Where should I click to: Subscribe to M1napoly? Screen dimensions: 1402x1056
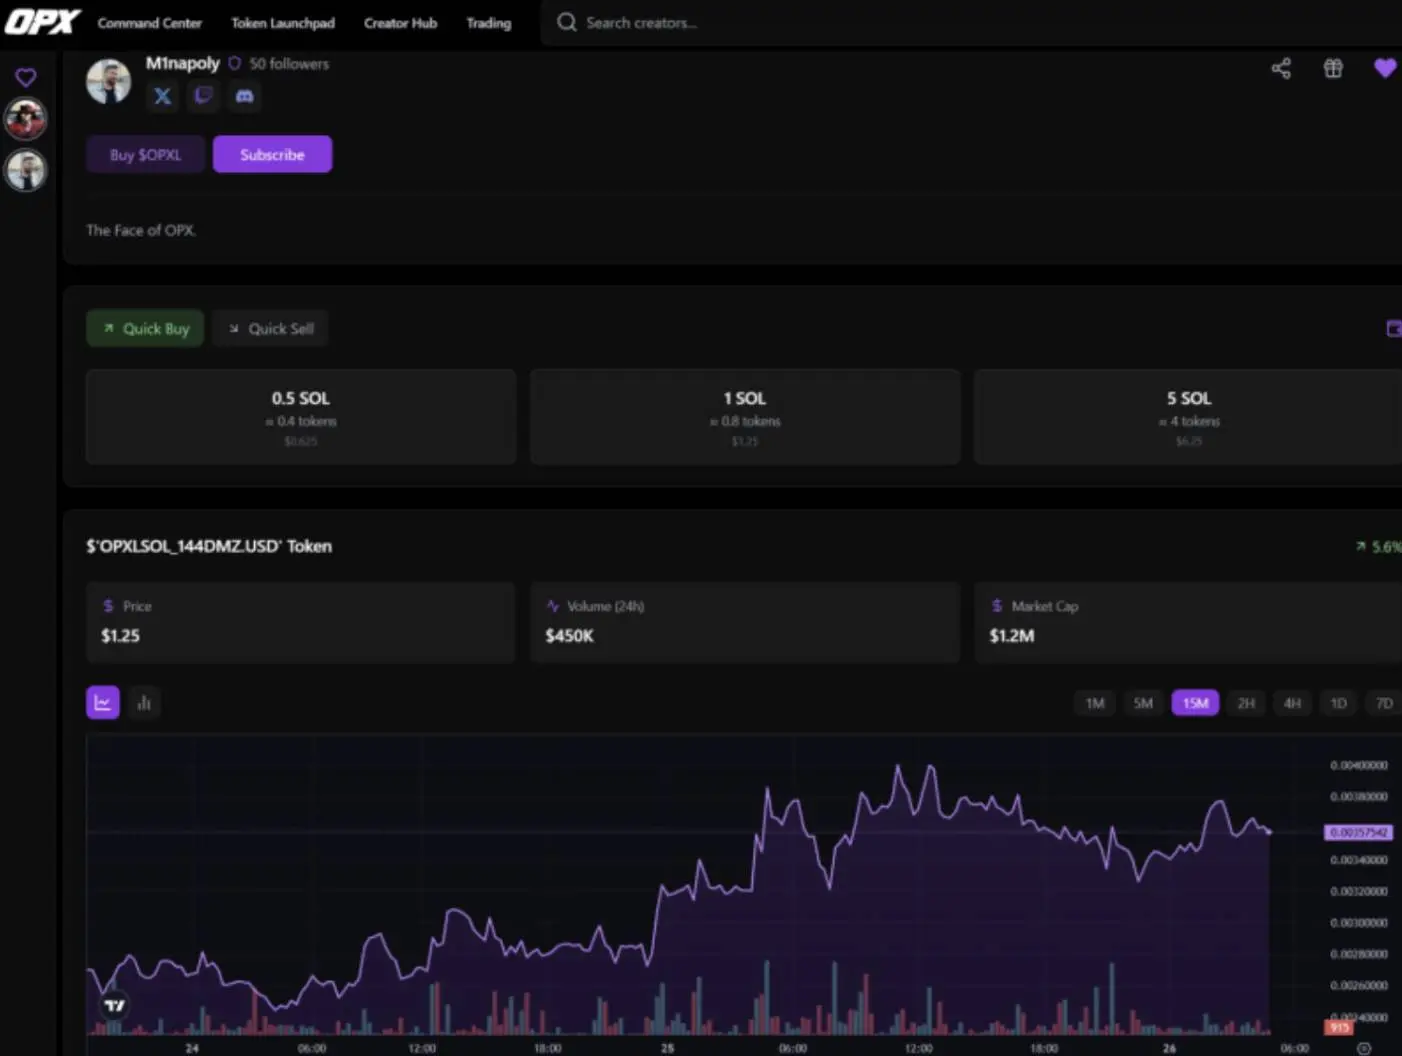272,154
